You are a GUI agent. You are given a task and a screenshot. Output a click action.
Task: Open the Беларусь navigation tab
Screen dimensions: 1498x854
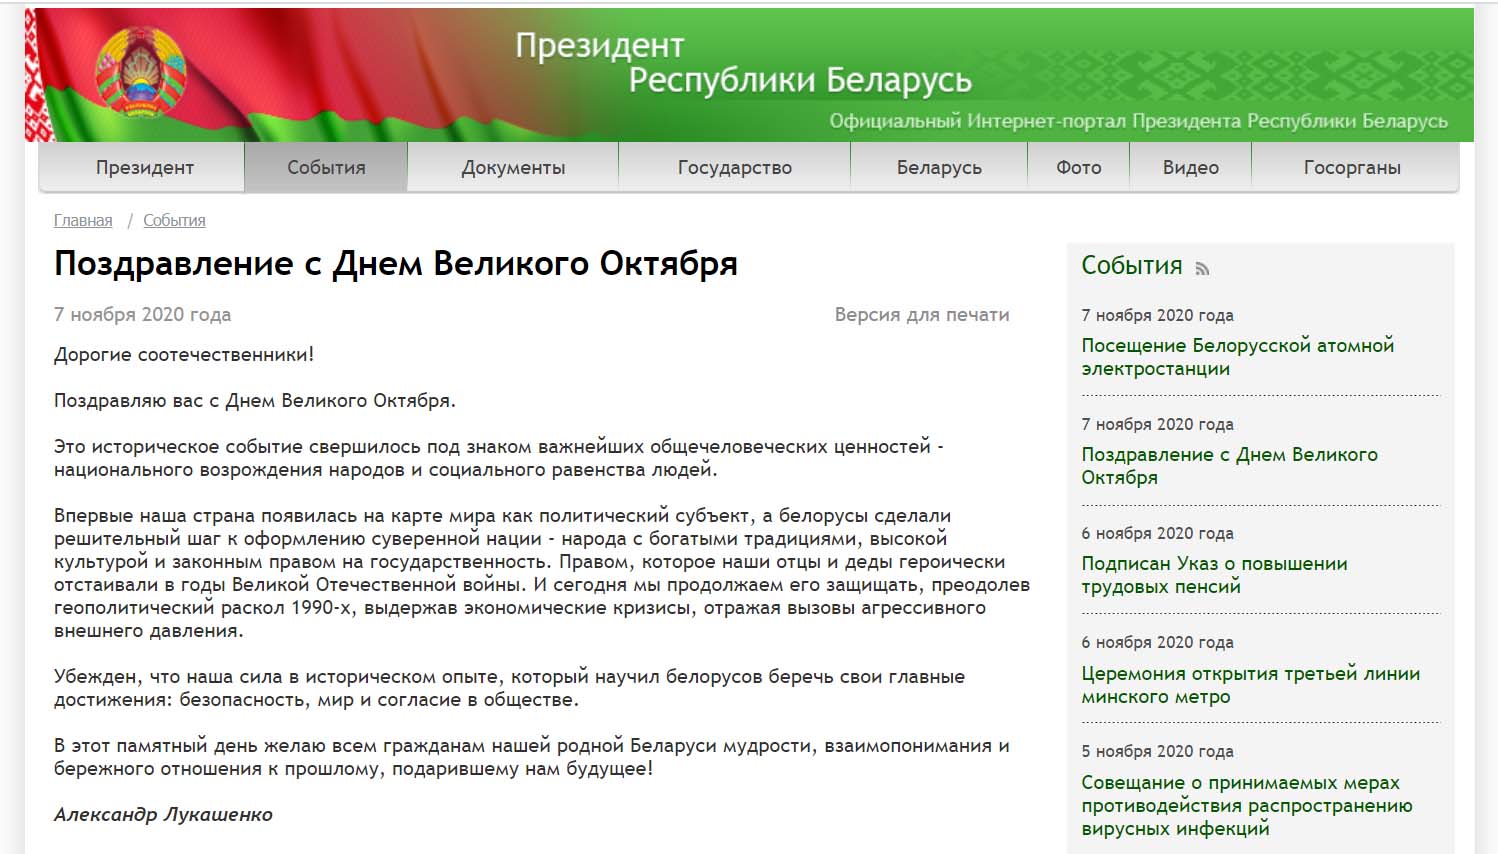(939, 167)
